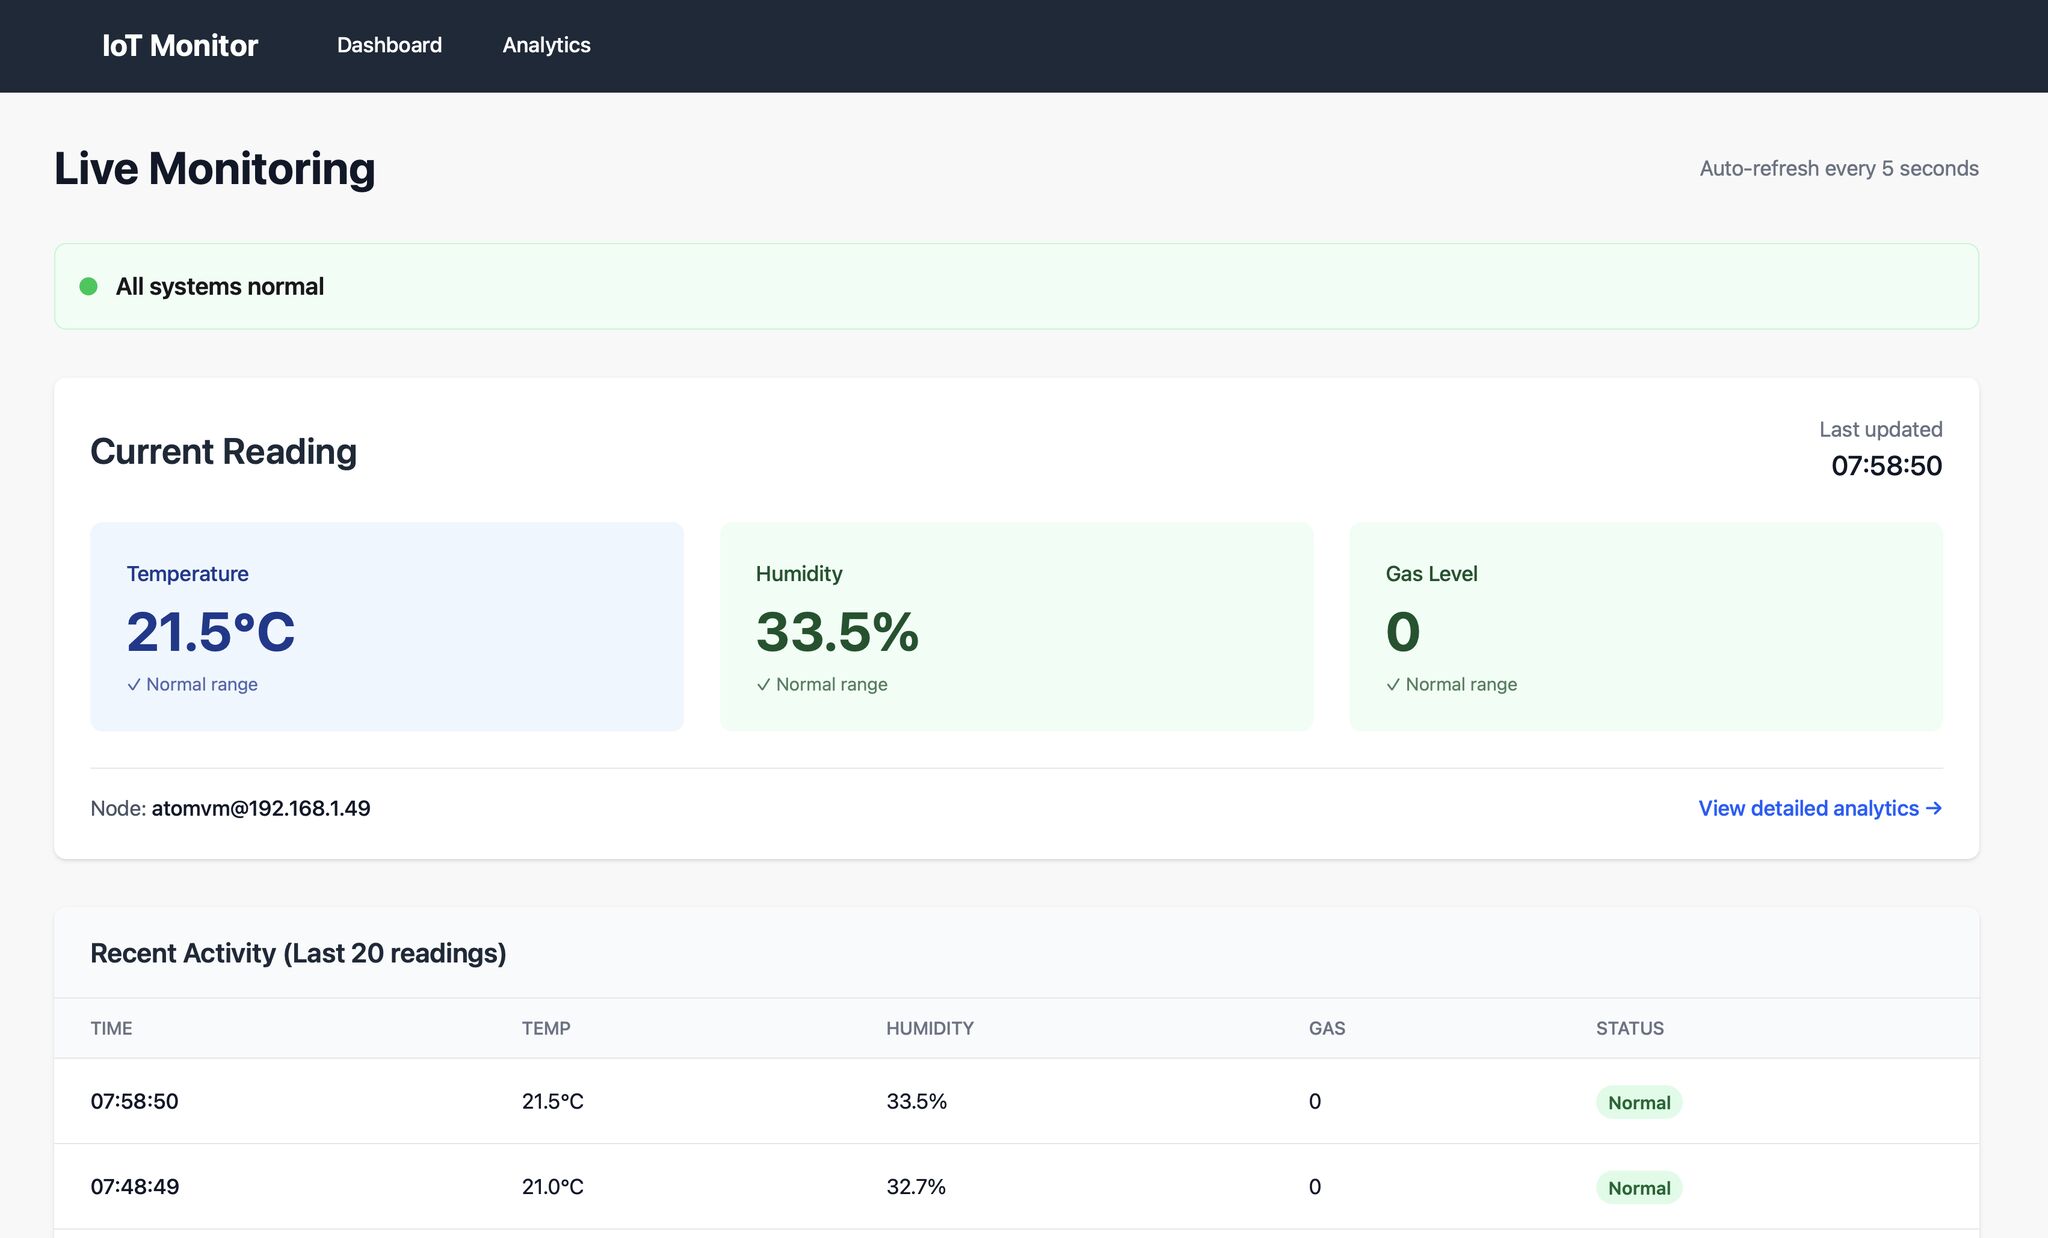This screenshot has height=1238, width=2048.
Task: Click the Last updated timestamp 07:58:50
Action: (x=1886, y=465)
